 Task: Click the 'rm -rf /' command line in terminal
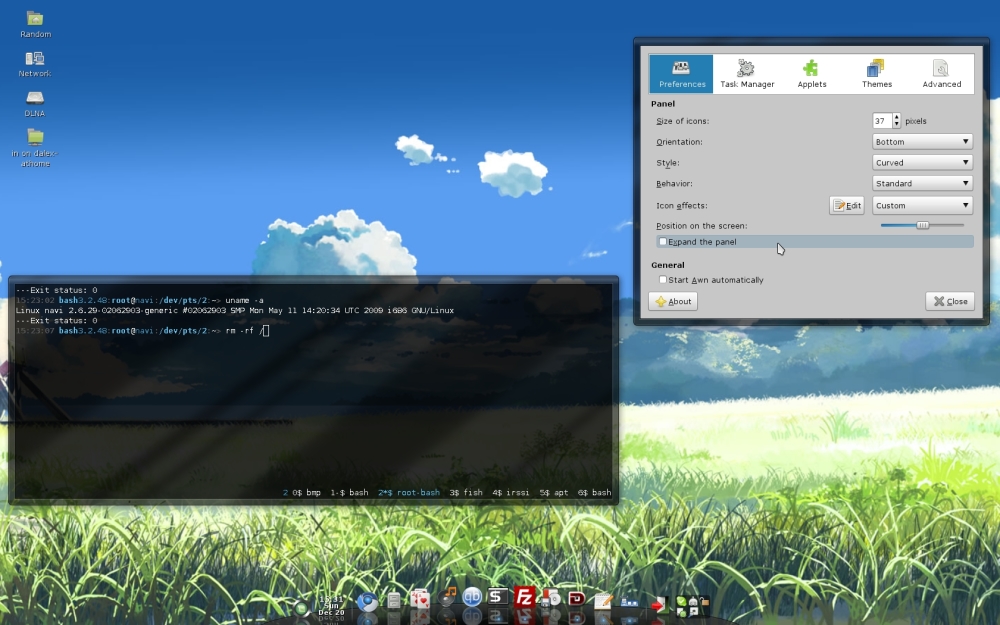pos(244,330)
